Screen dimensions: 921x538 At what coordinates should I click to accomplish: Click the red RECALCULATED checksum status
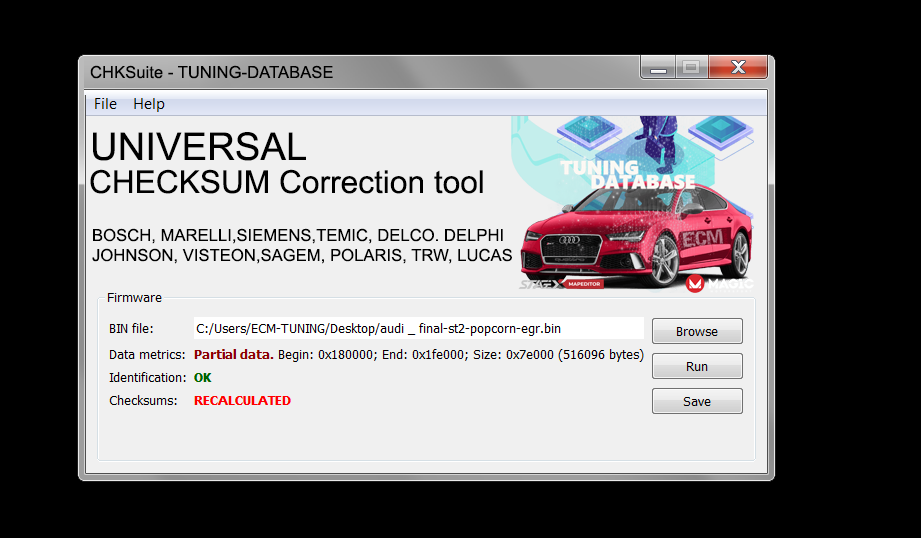point(242,401)
